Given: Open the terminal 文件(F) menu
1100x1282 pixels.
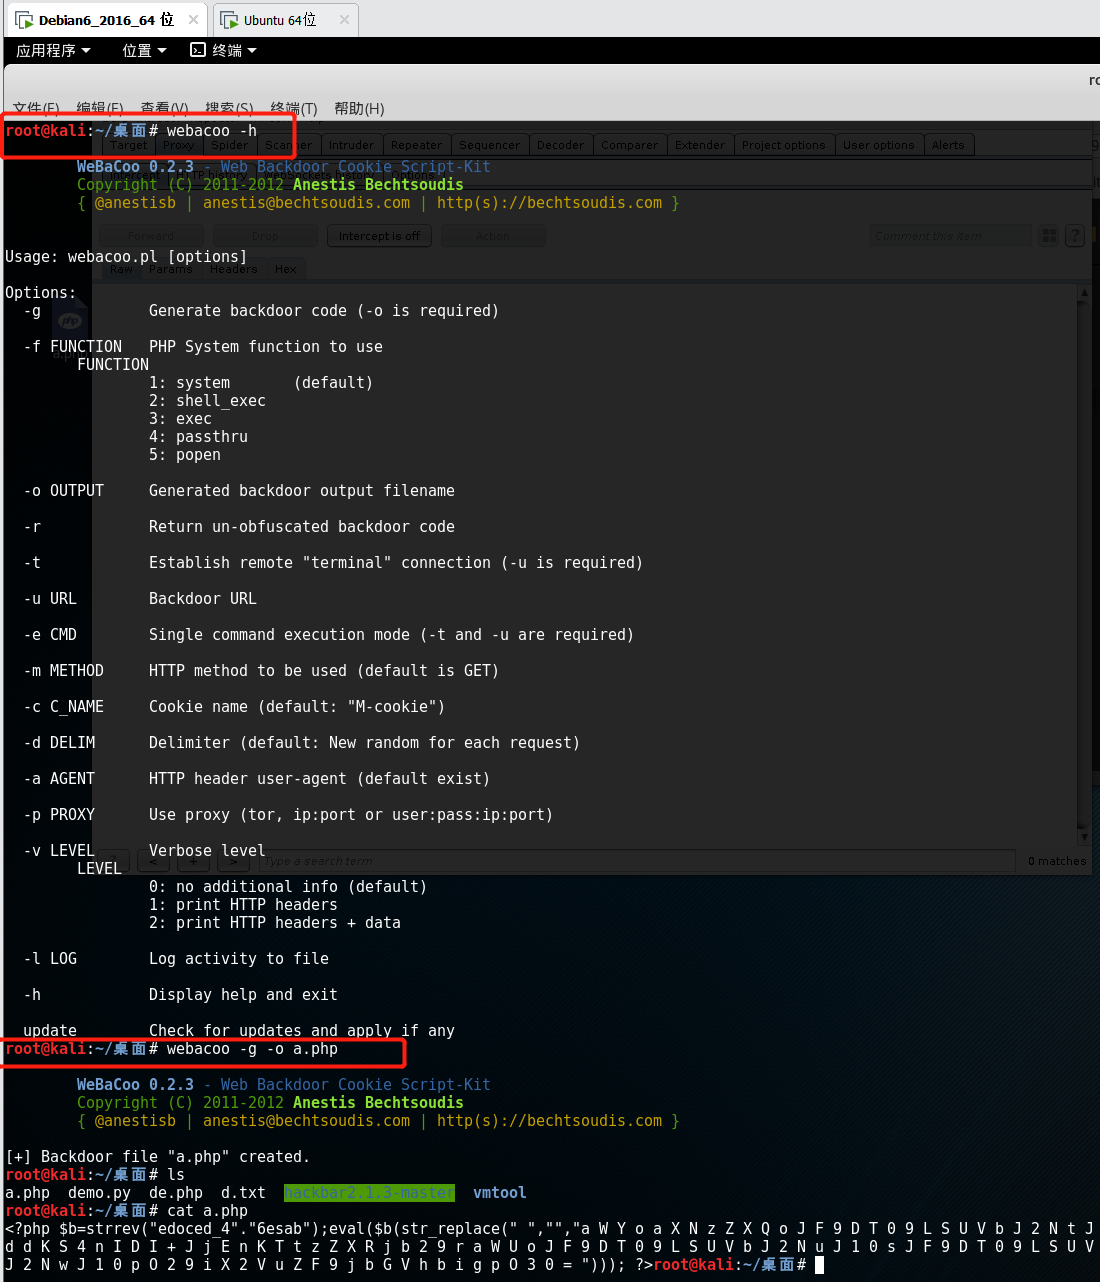Looking at the screenshot, I should (36, 108).
